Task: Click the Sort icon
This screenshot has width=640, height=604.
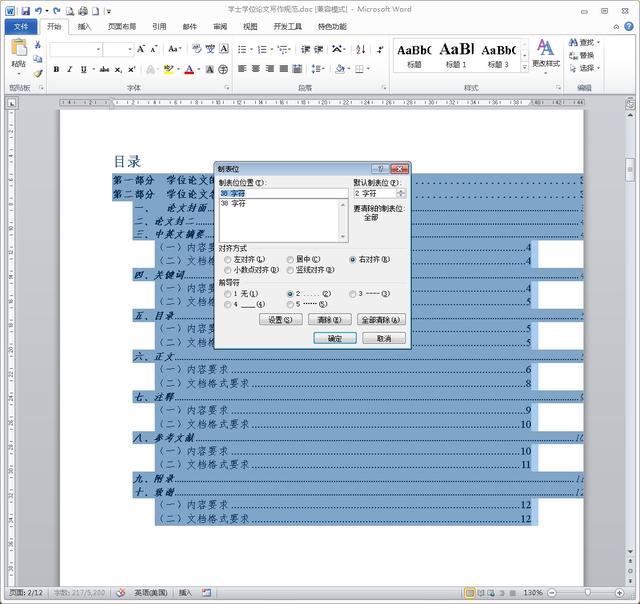Action: click(x=360, y=49)
